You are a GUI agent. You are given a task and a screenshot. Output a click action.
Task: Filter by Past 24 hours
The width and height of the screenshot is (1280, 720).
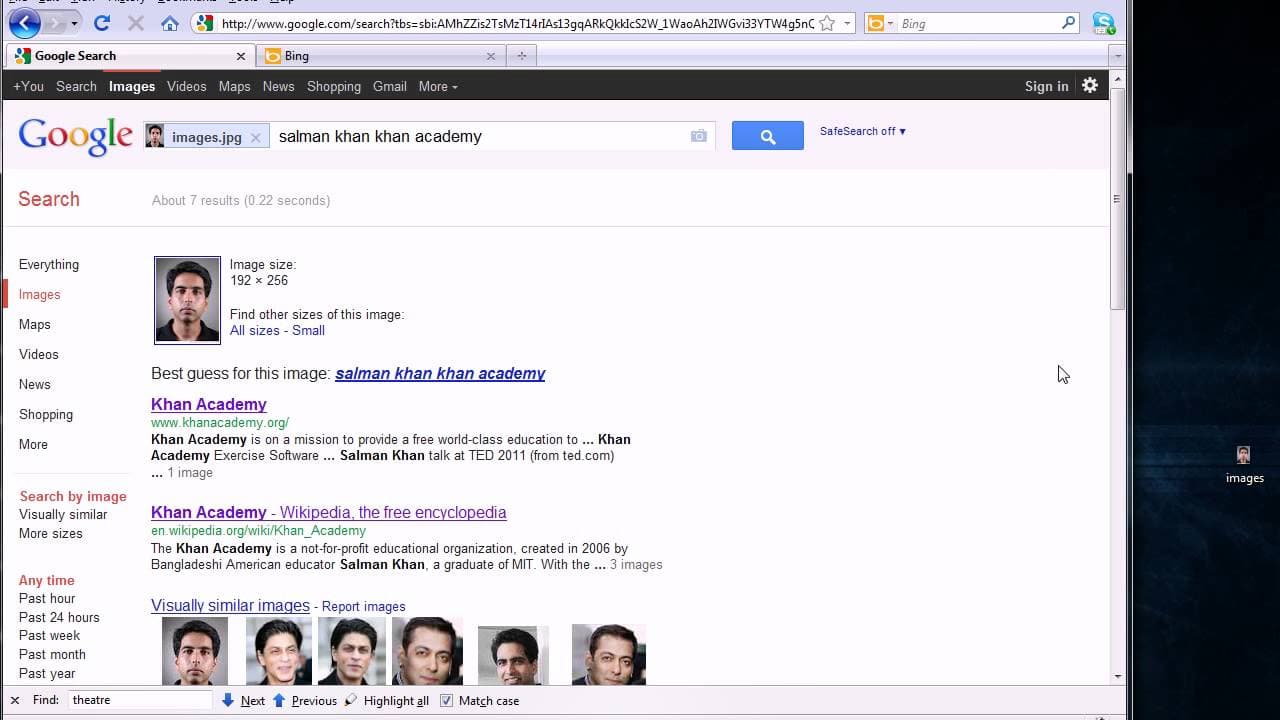point(59,617)
